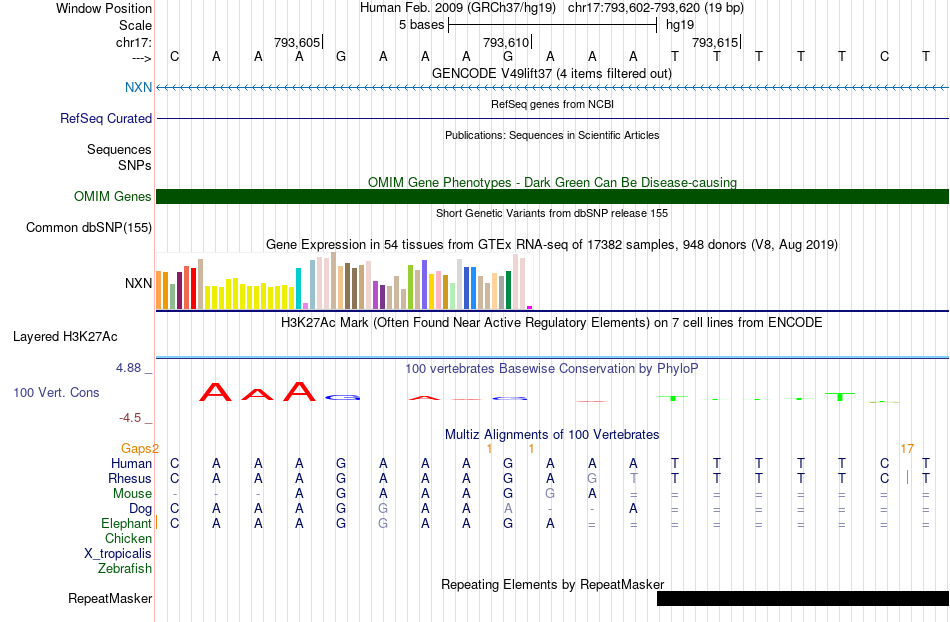
Task: Click the RepeatMasker track label
Action: 110,598
